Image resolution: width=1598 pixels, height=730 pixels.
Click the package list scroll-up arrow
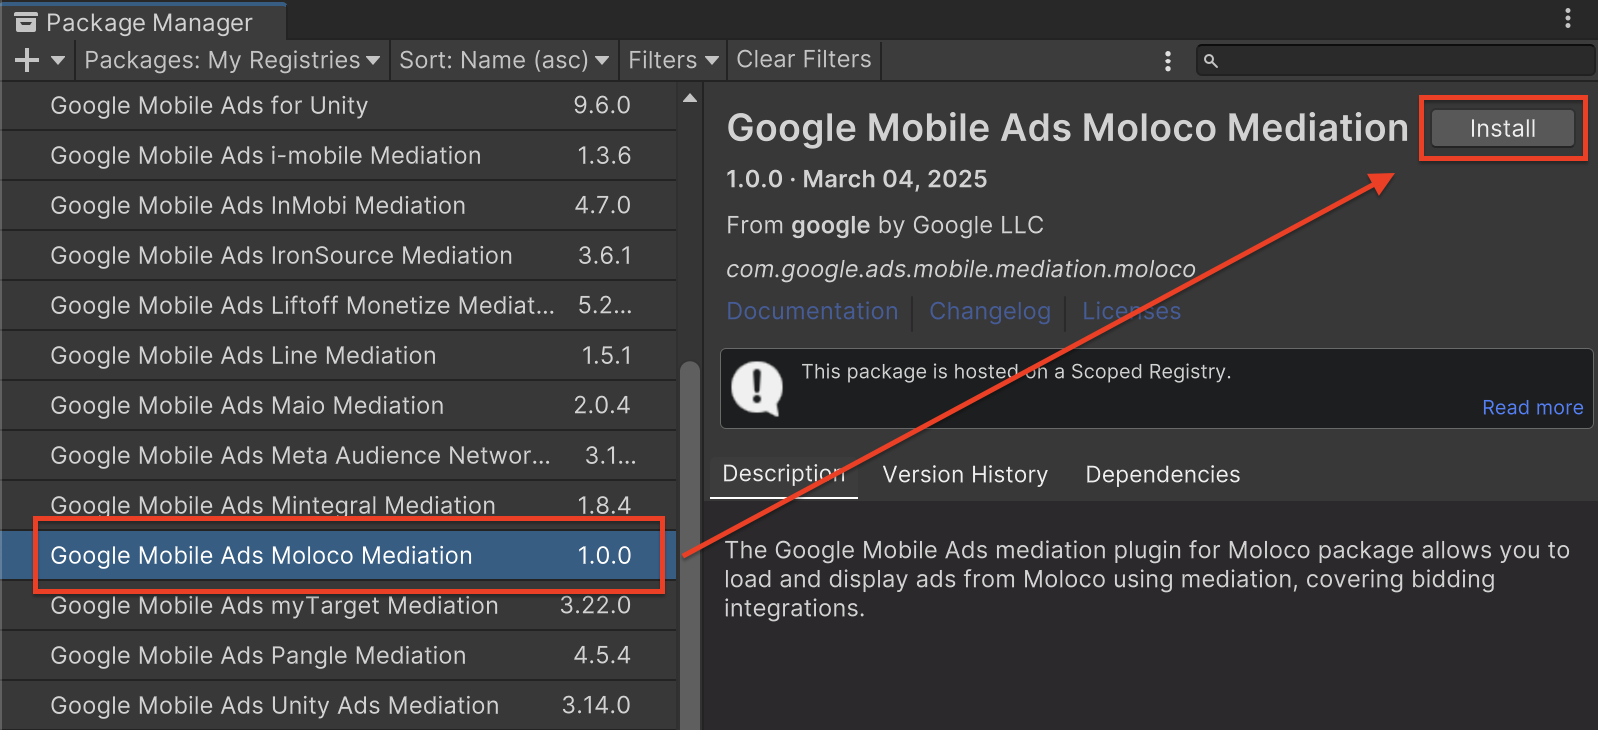coord(689,98)
